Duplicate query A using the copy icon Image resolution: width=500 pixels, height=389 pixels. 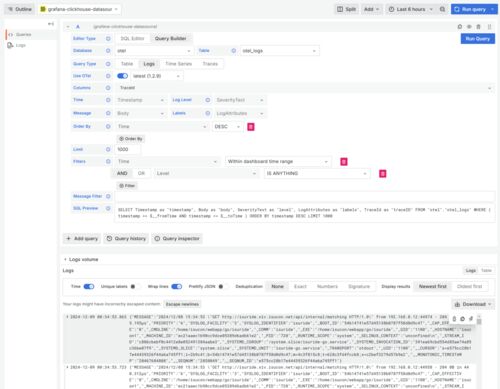coord(460,27)
